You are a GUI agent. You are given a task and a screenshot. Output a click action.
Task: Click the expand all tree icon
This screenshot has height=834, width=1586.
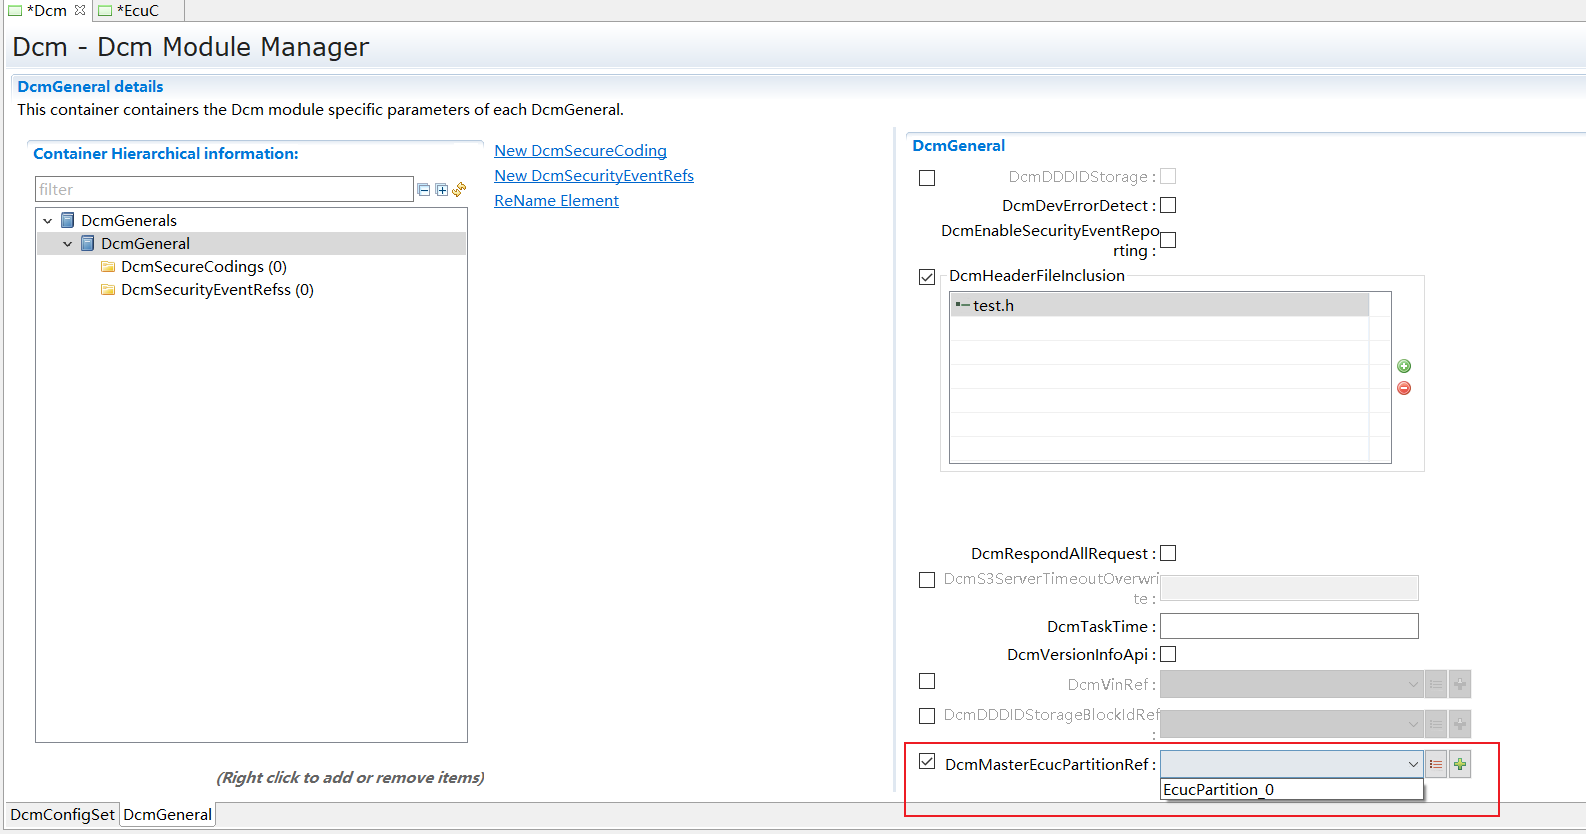441,190
